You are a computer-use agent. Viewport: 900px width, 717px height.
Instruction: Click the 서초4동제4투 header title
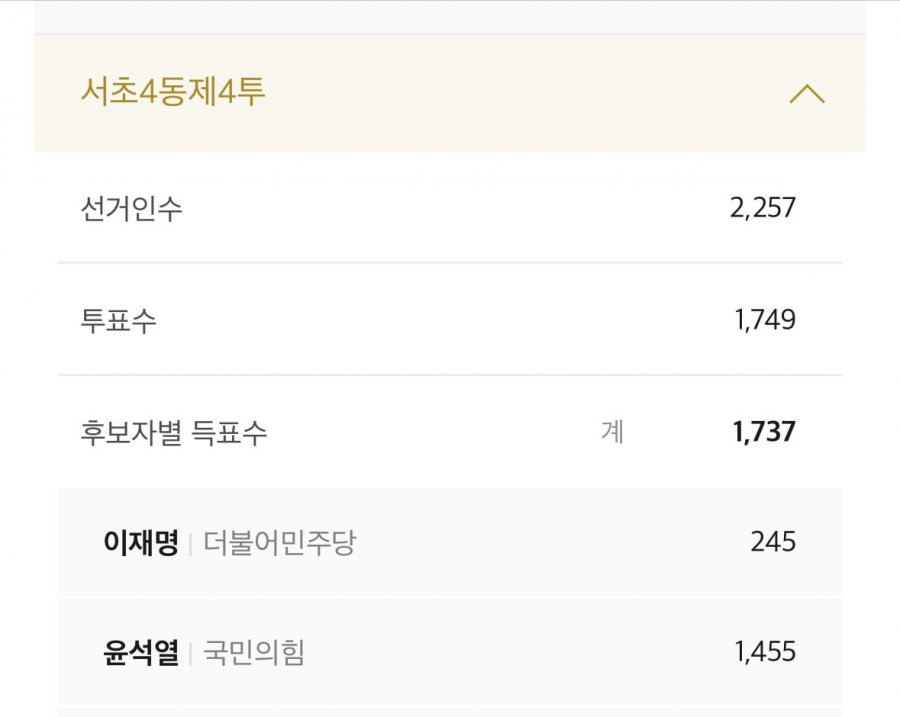coord(173,91)
